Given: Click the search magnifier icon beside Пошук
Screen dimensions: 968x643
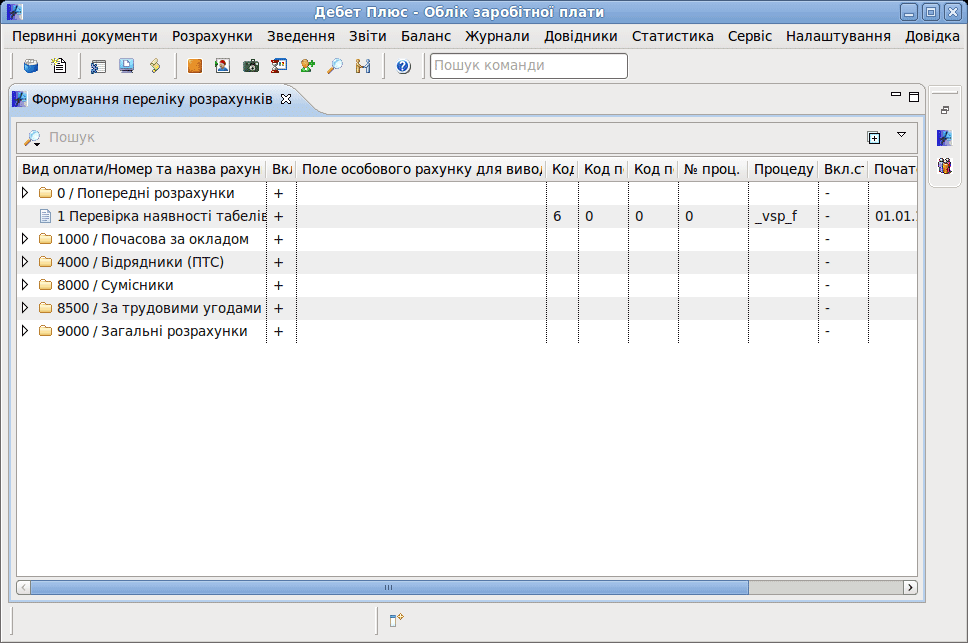Looking at the screenshot, I should 33,138.
